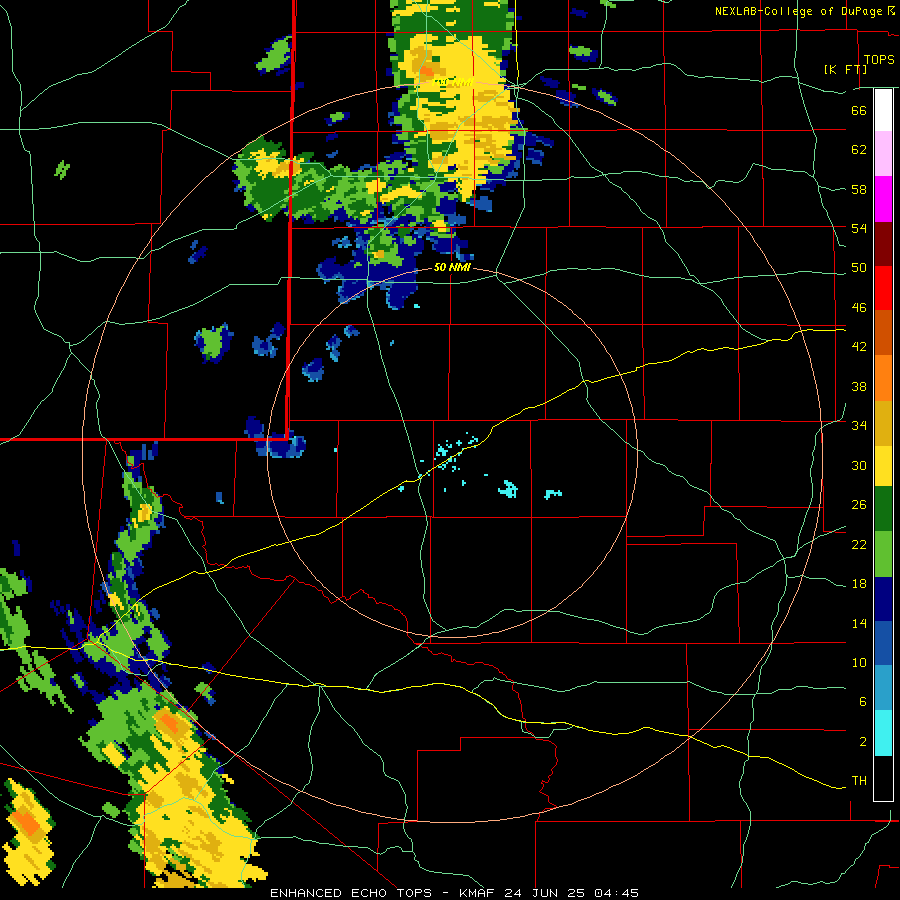Click the ENHANCED ECHO TOPS caption
Image resolution: width=900 pixels, height=900 pixels.
click(x=351, y=893)
